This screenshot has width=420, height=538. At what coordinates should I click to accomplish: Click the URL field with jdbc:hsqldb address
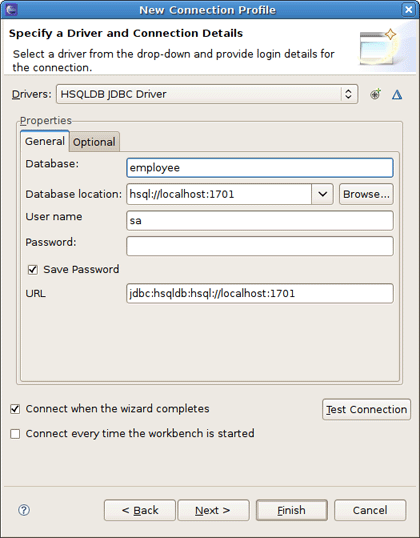click(260, 293)
